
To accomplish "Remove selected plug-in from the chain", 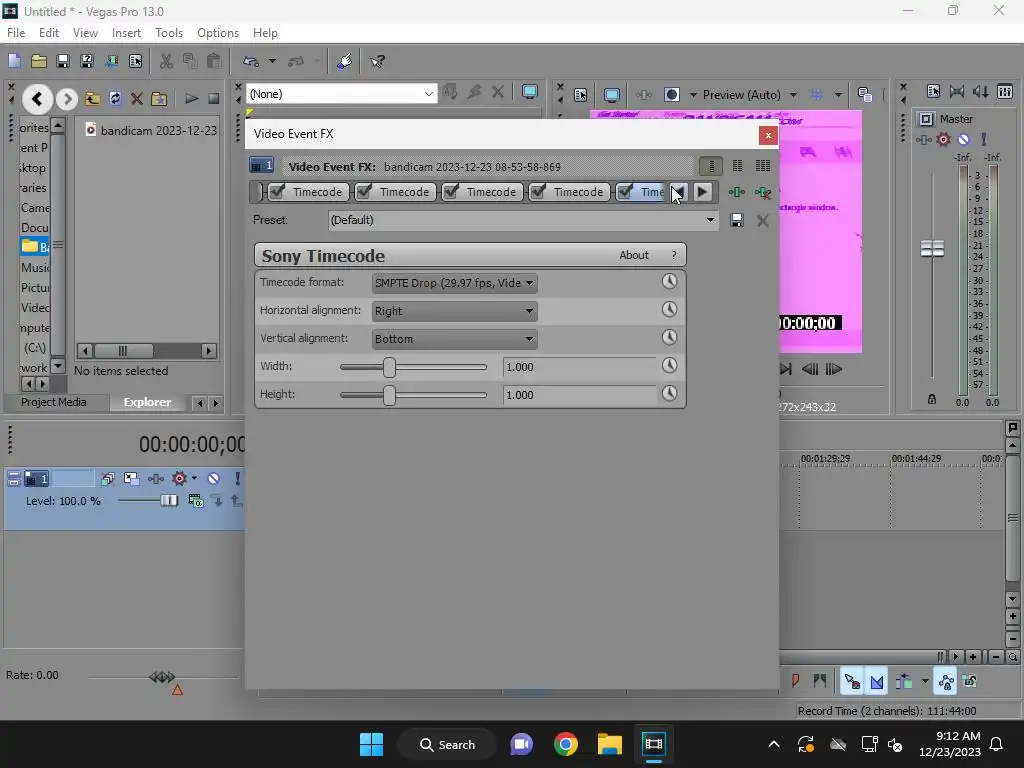I will (762, 192).
